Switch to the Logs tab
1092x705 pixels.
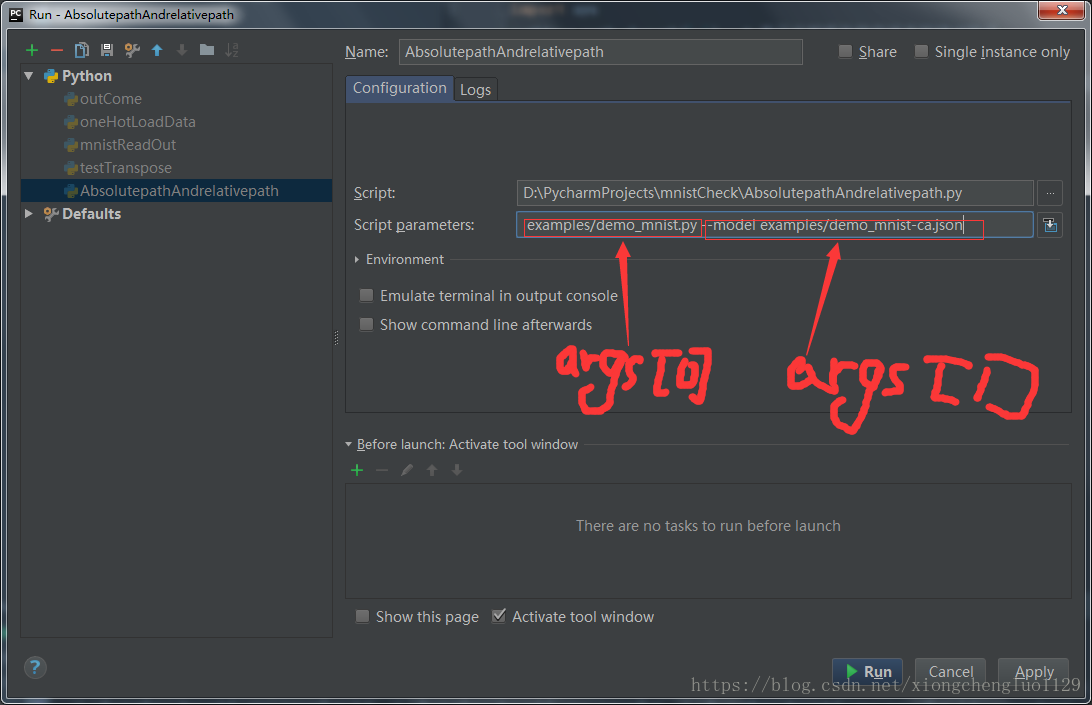pyautogui.click(x=475, y=90)
